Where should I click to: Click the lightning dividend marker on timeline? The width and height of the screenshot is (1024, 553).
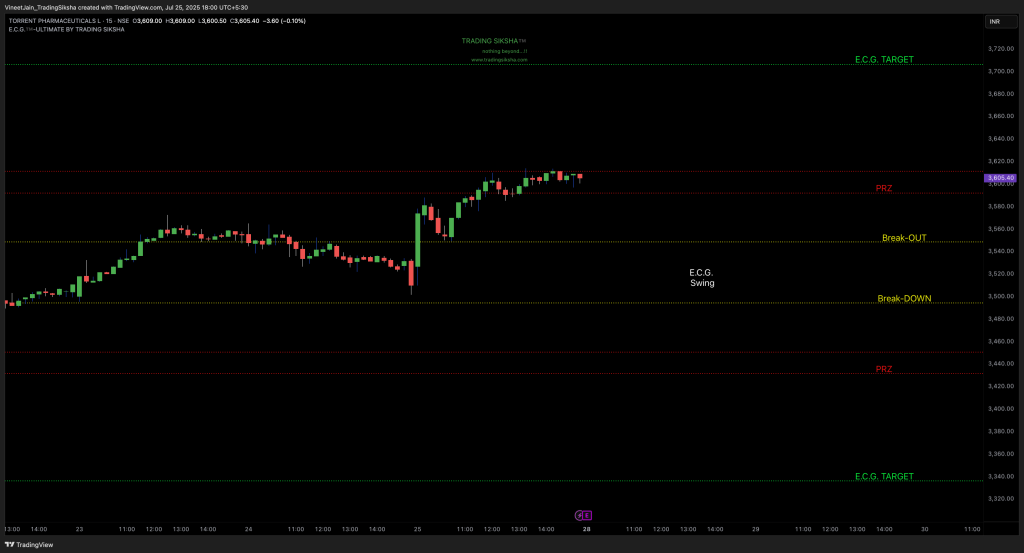point(578,515)
